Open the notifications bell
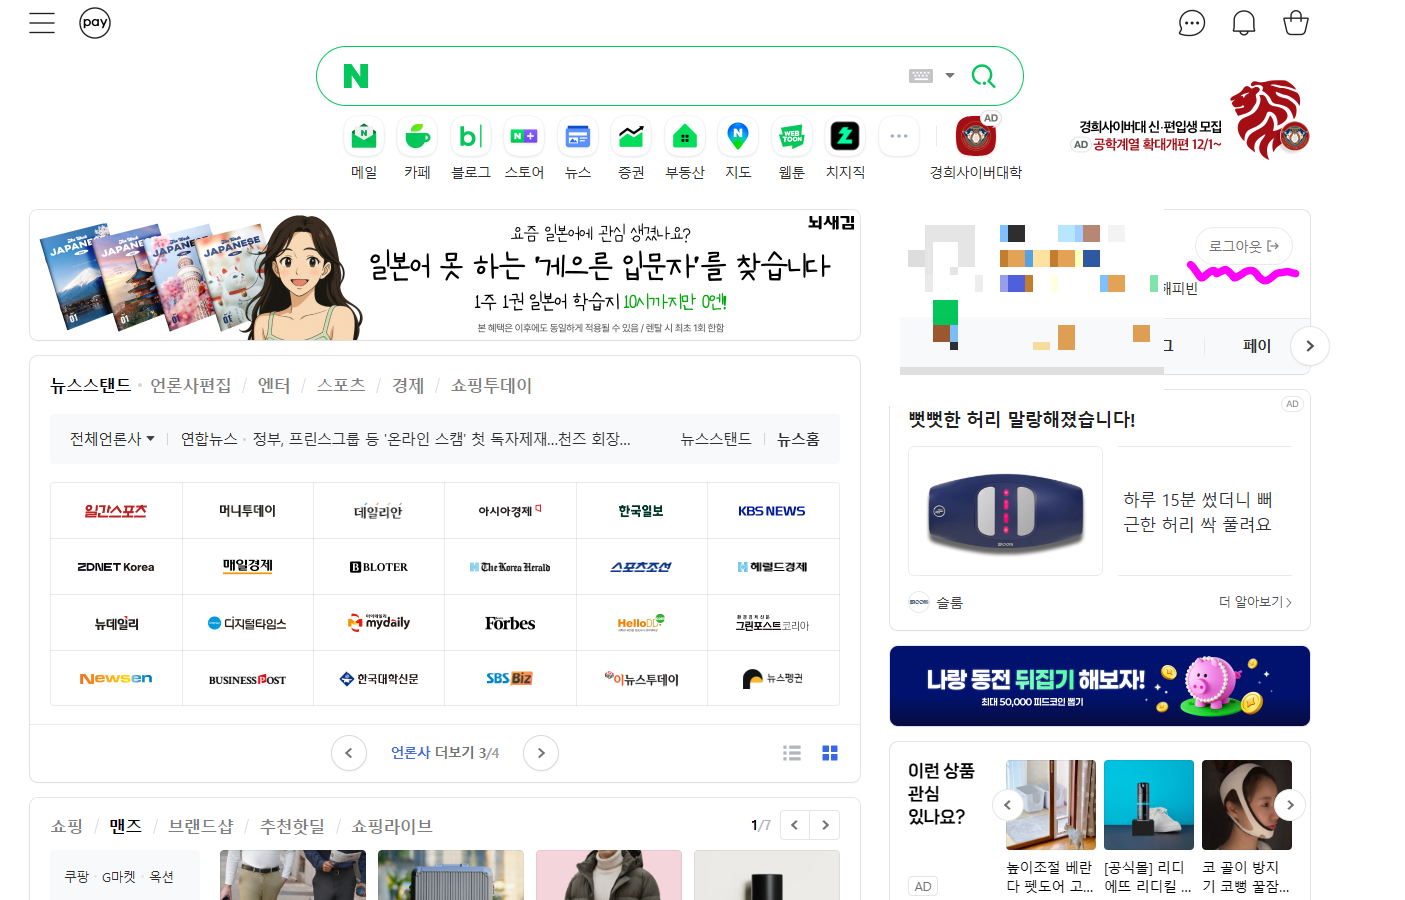 coord(1244,23)
